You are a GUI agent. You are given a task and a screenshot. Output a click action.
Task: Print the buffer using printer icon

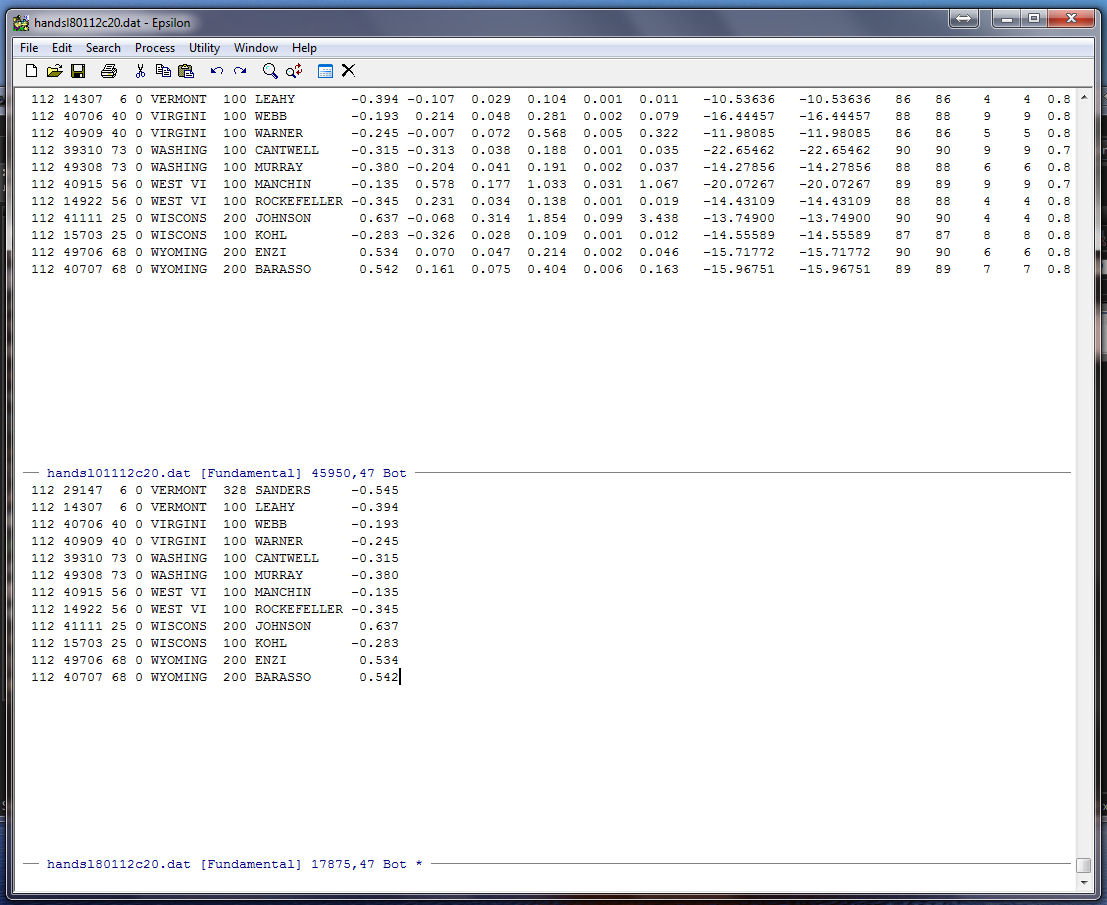109,71
